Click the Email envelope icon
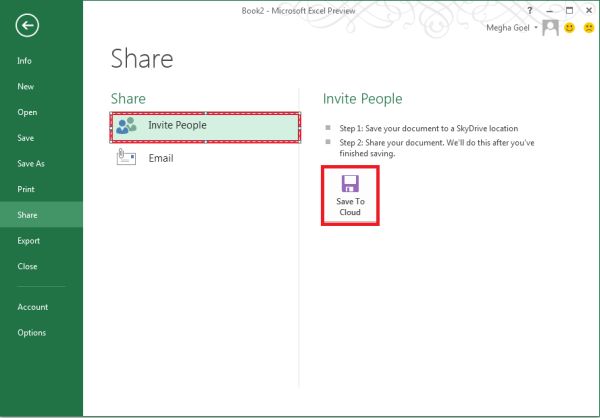This screenshot has width=600, height=418. (x=126, y=157)
